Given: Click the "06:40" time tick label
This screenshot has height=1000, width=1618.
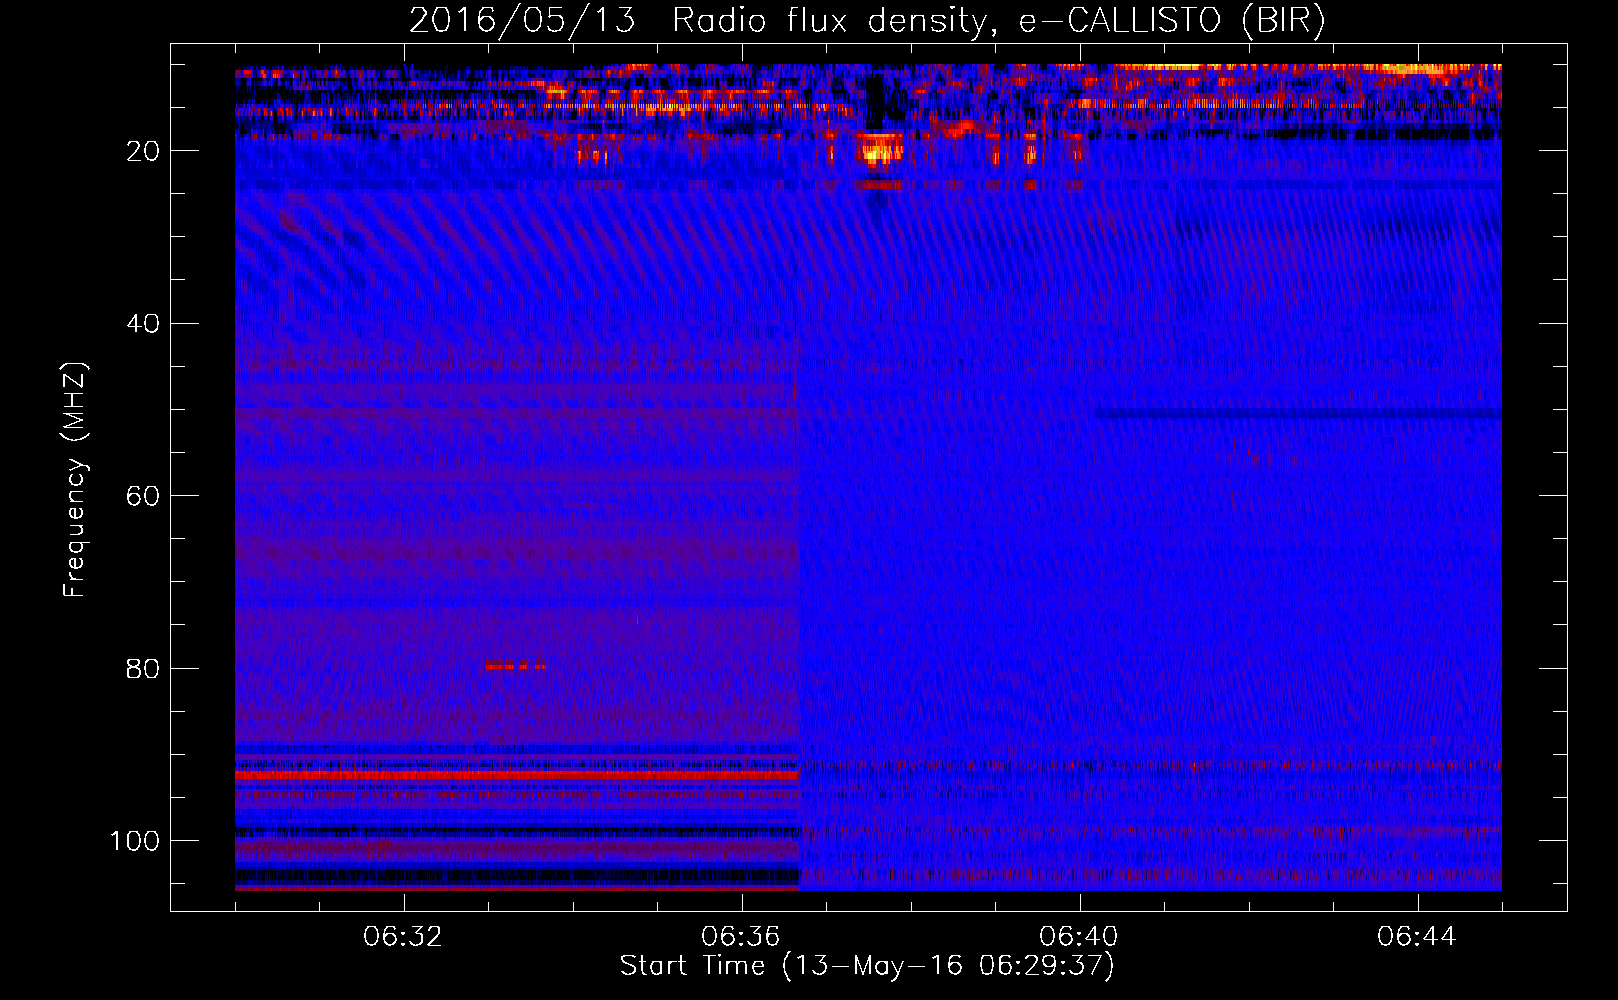Looking at the screenshot, I should 1079,937.
